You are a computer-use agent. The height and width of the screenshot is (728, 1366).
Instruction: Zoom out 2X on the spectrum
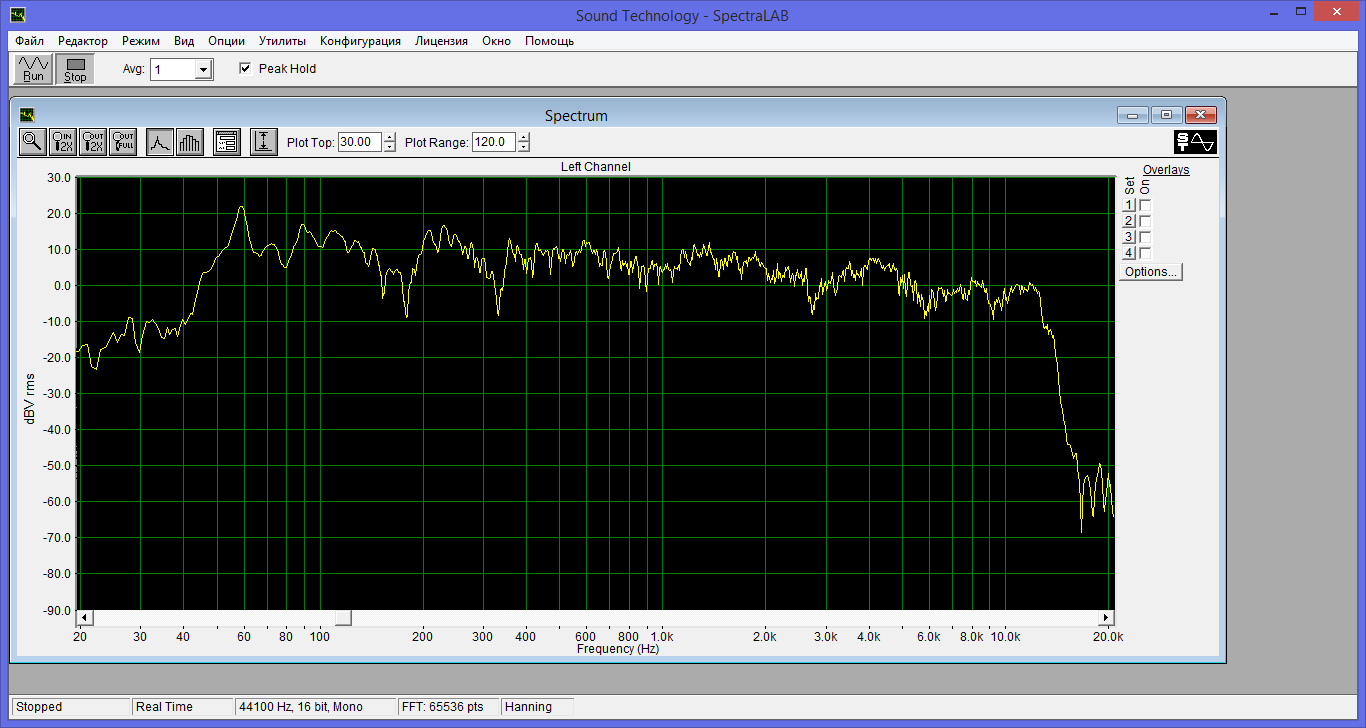93,142
